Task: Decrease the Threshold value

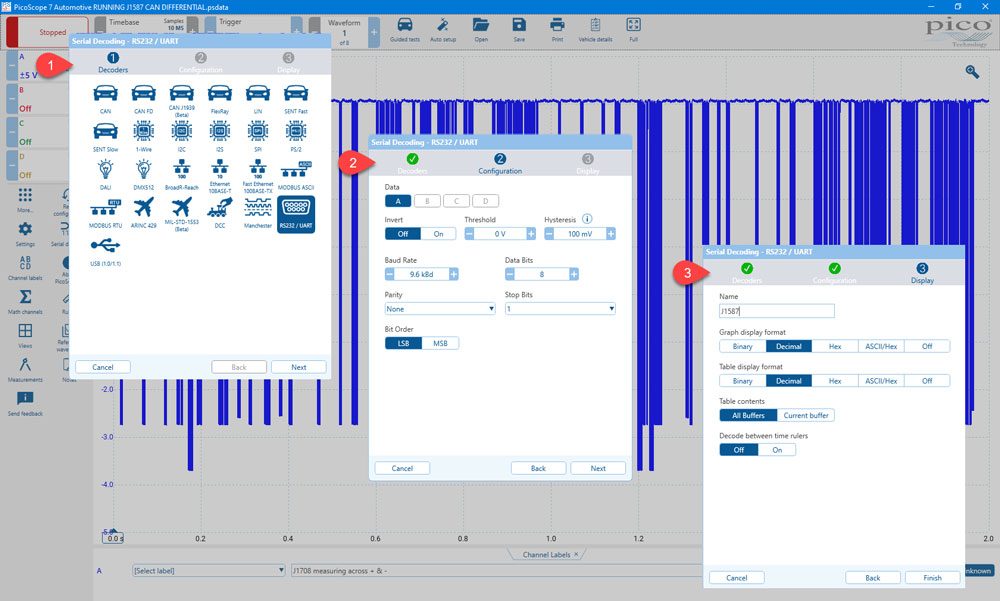Action: 469,234
